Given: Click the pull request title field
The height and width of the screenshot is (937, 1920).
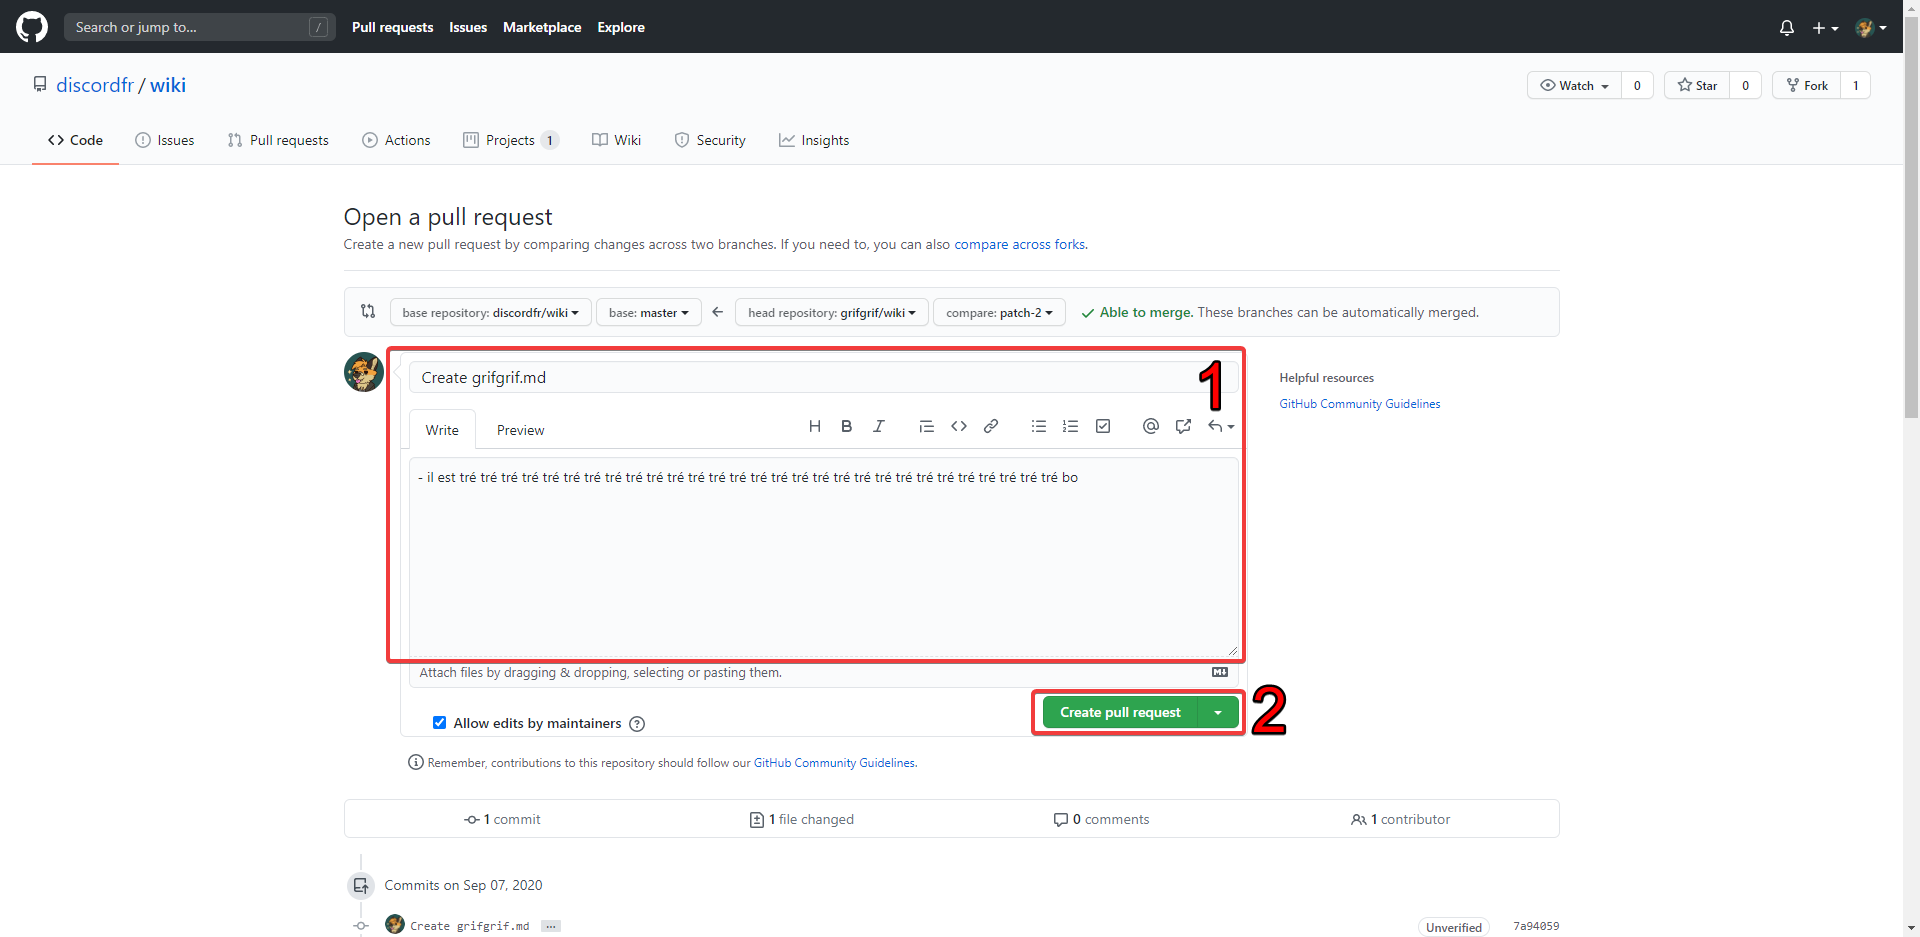Looking at the screenshot, I should pyautogui.click(x=824, y=377).
